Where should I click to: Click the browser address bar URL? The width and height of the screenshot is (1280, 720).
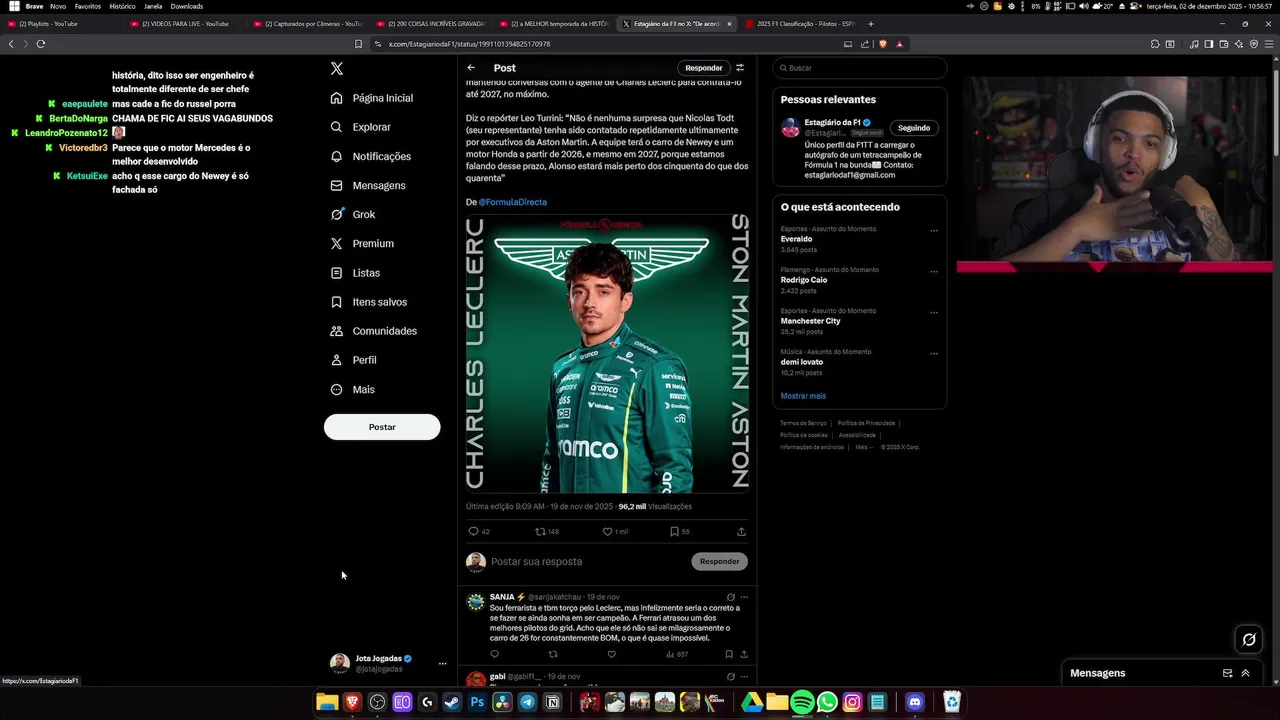click(469, 44)
